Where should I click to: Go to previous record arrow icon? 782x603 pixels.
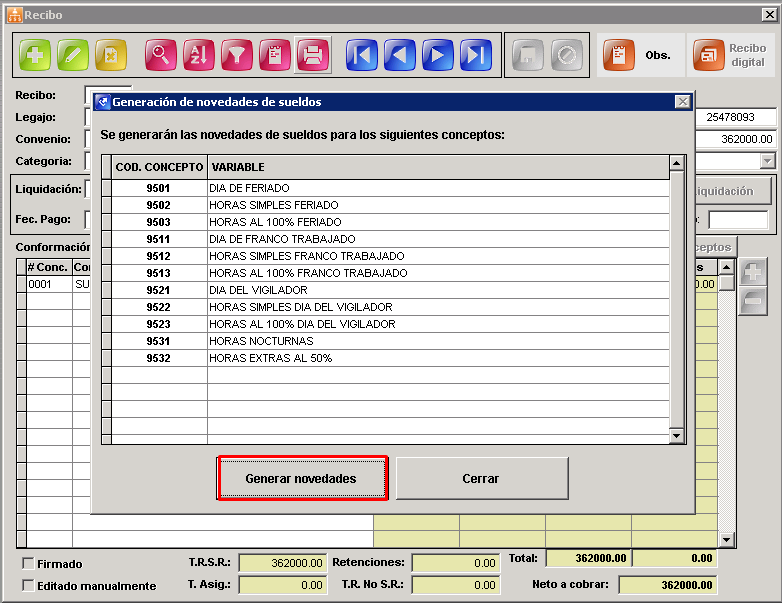pos(400,55)
